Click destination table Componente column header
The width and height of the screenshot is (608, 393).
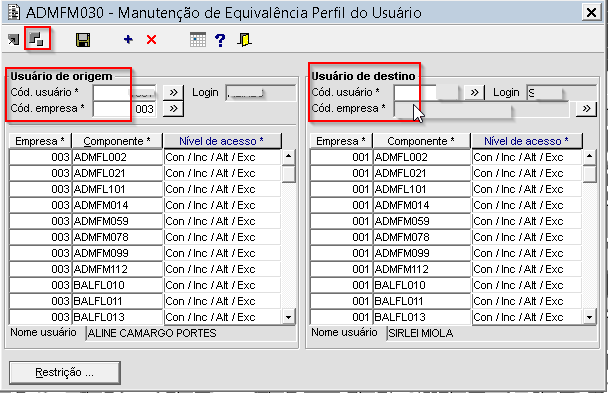tap(421, 141)
